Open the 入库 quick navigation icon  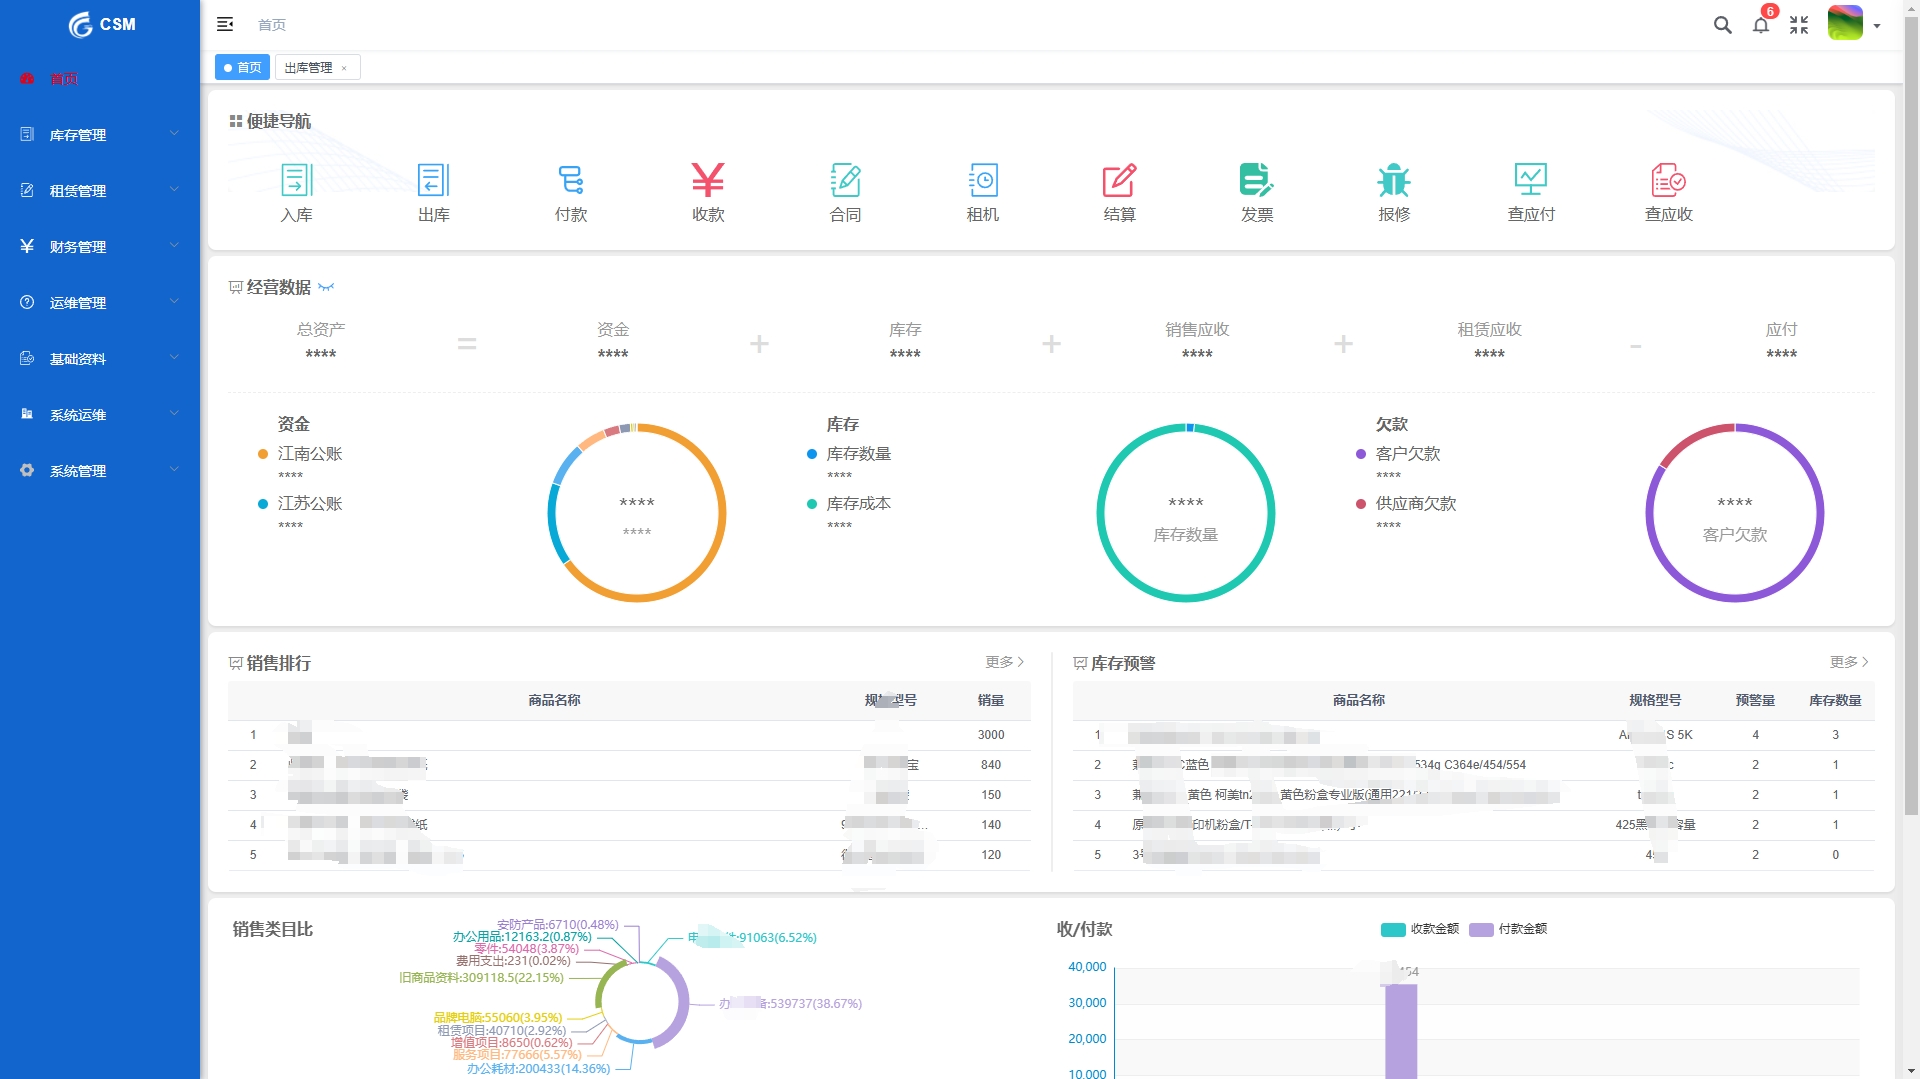(296, 181)
